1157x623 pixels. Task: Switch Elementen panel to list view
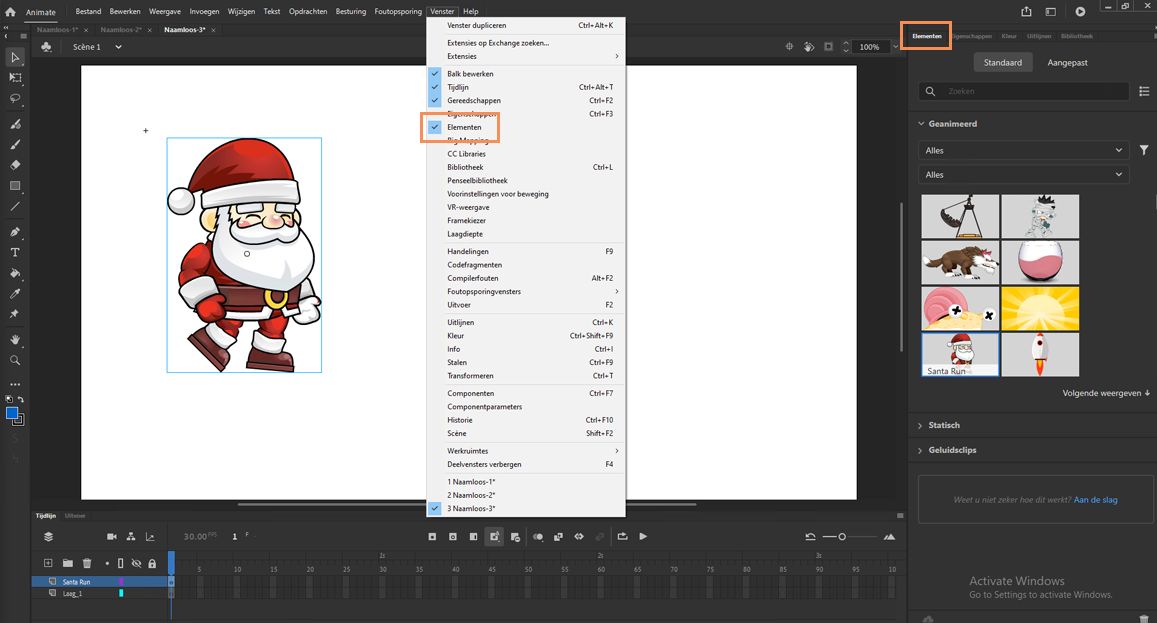(1144, 91)
